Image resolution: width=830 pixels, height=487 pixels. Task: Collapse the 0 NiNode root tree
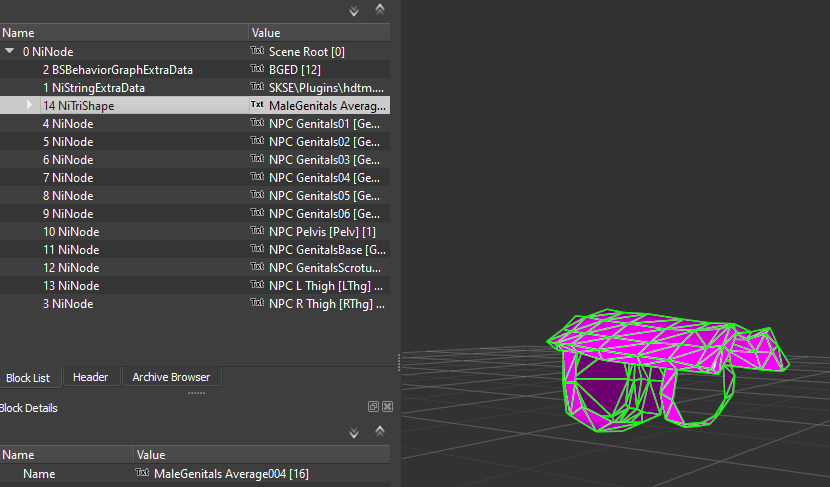point(10,51)
